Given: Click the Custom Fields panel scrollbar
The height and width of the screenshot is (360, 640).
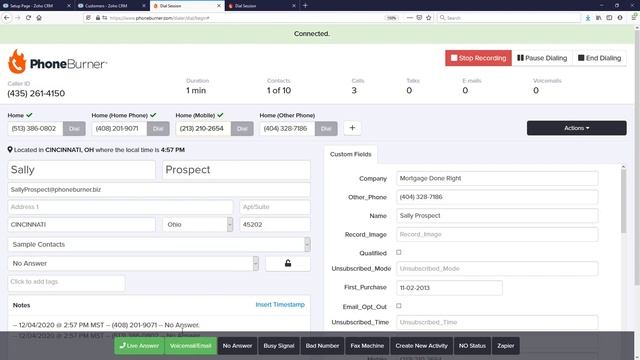Looking at the screenshot, I should (623, 200).
